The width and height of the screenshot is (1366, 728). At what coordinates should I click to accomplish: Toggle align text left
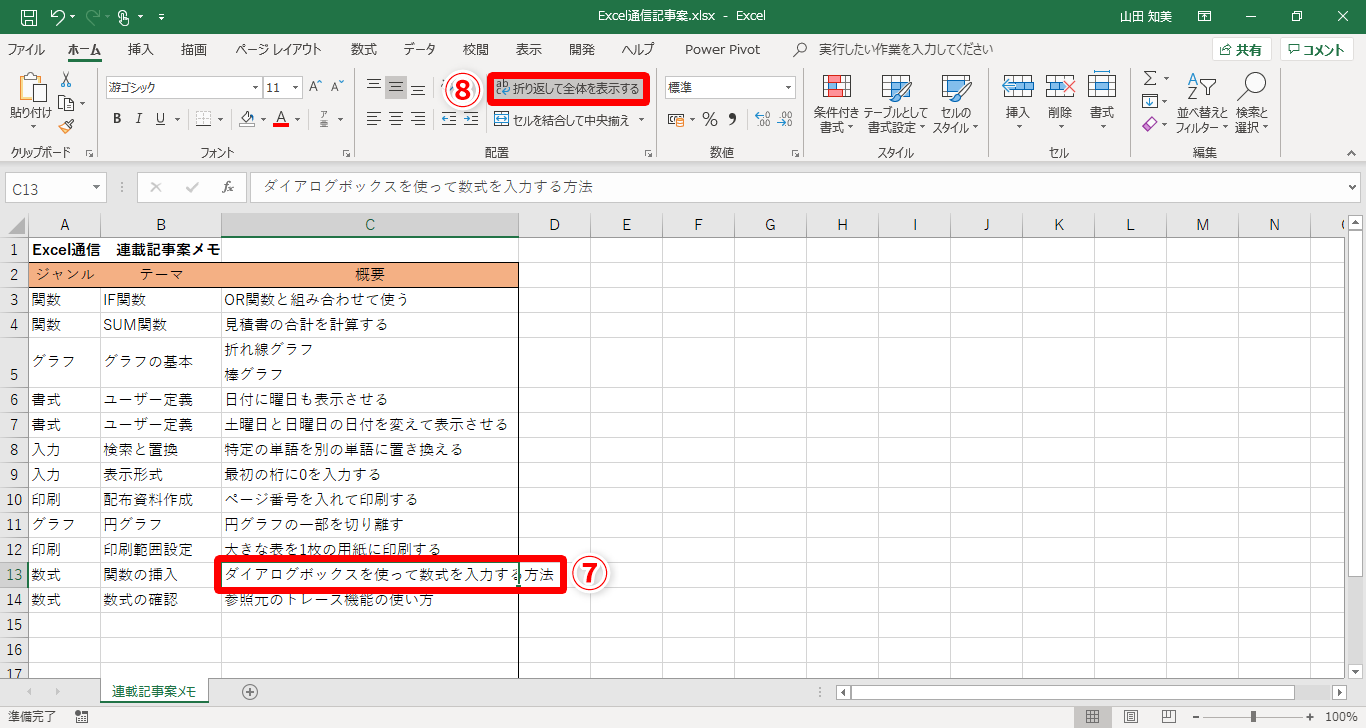(374, 119)
